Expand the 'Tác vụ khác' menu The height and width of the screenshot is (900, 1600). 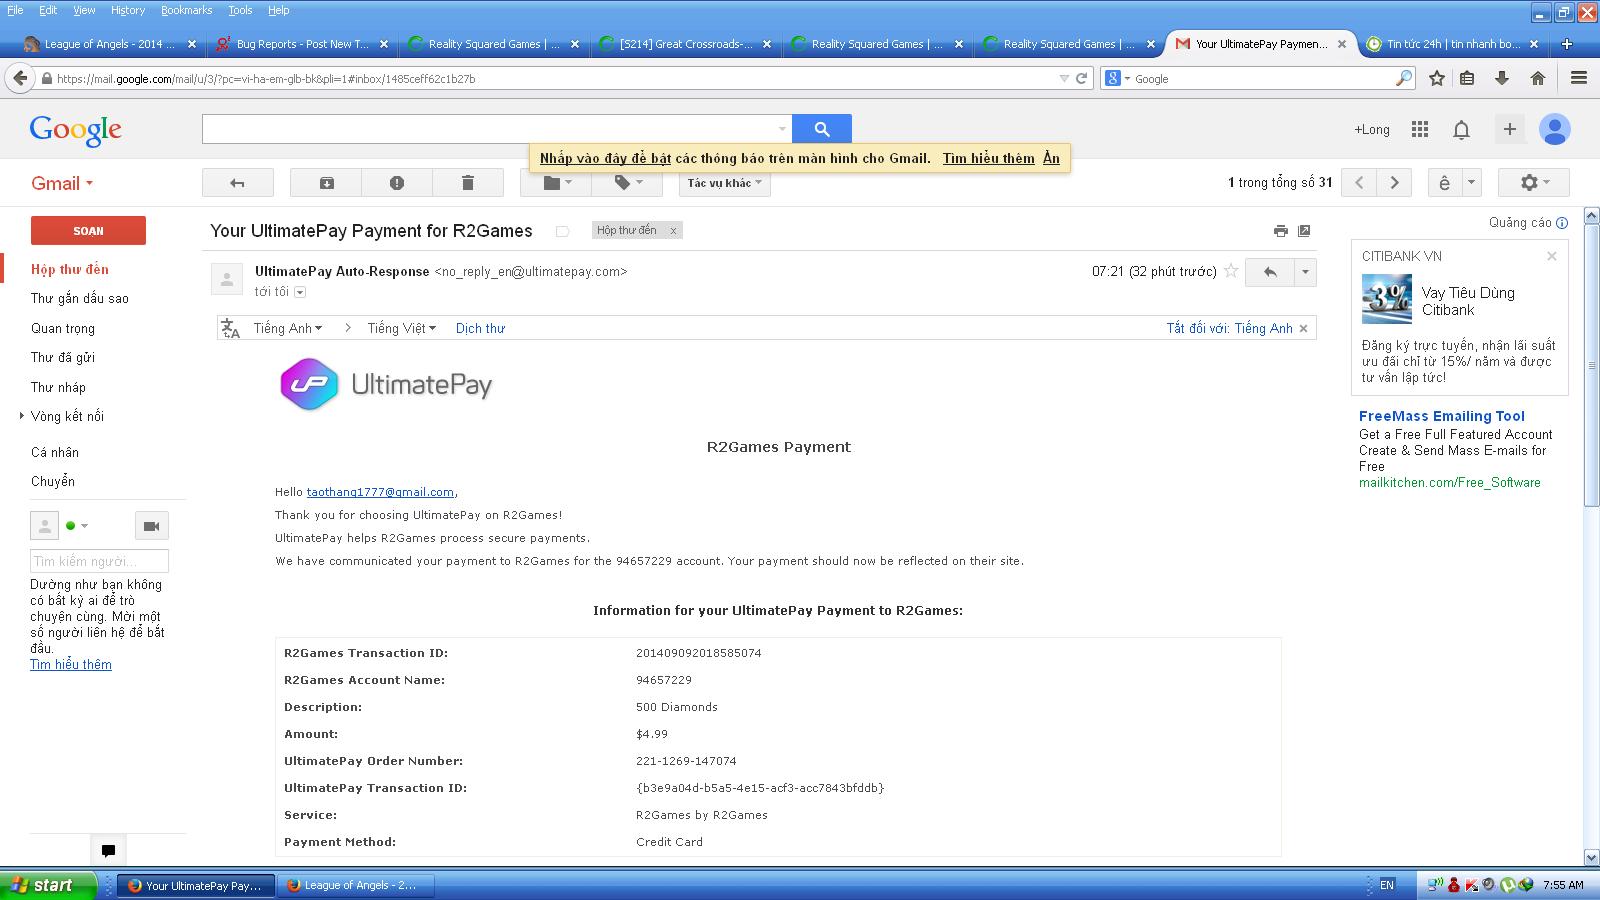tap(724, 183)
